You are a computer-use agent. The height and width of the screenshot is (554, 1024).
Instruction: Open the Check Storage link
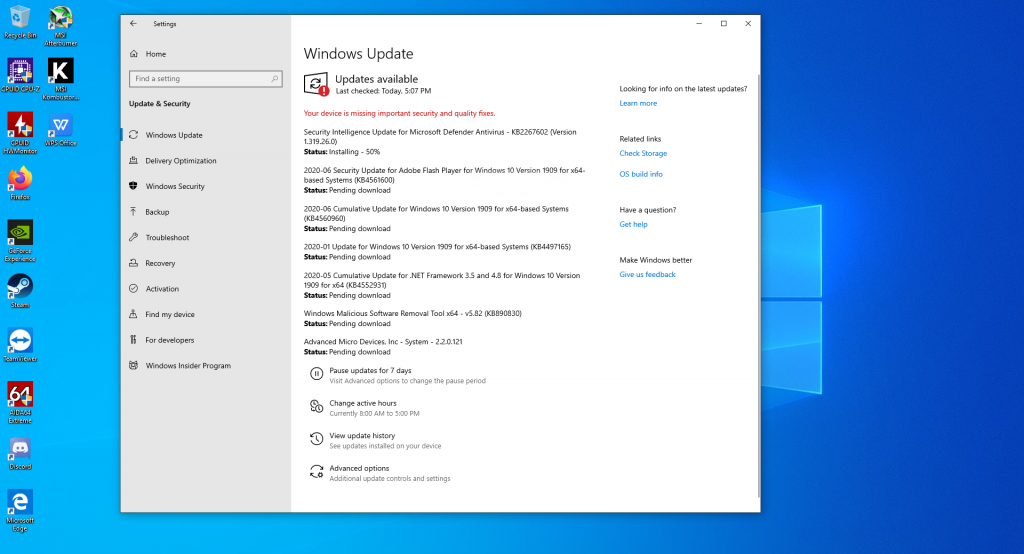(643, 154)
